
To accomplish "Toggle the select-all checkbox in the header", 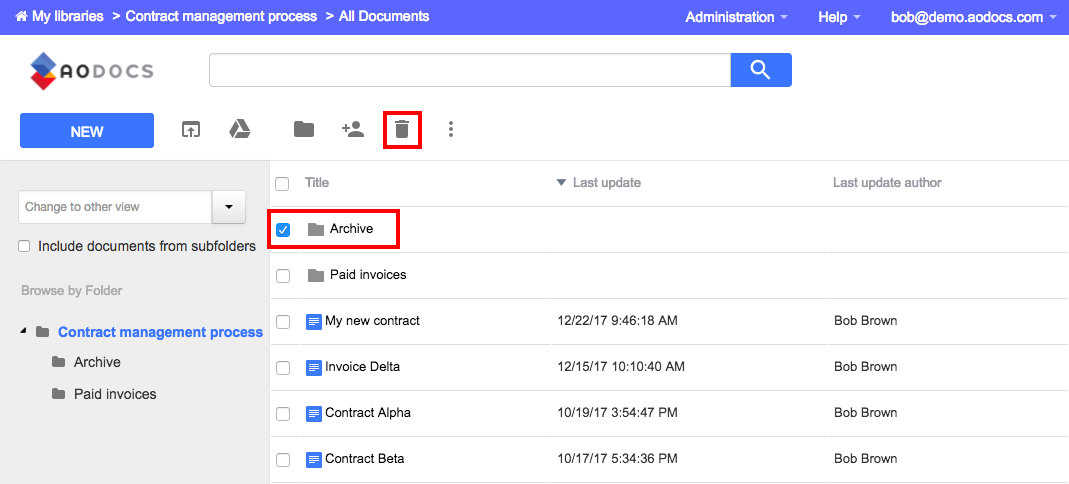I will 282,183.
